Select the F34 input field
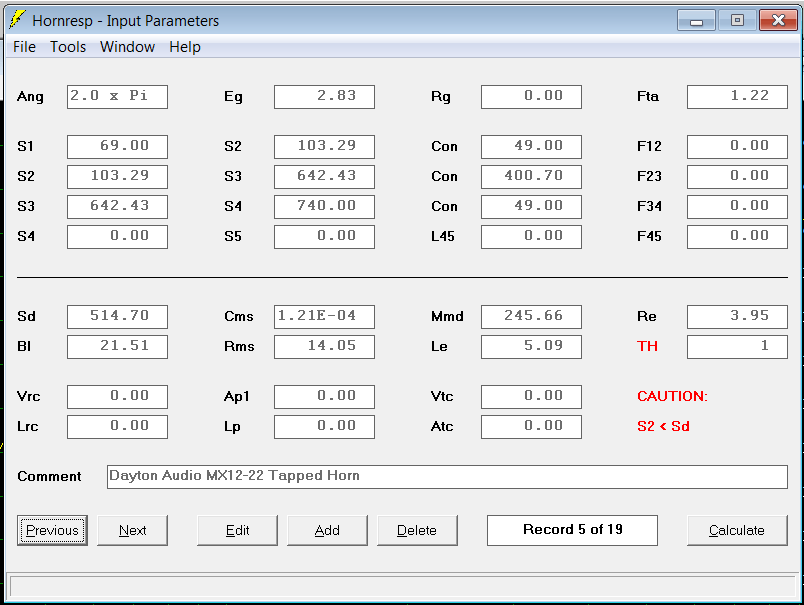 (x=737, y=207)
